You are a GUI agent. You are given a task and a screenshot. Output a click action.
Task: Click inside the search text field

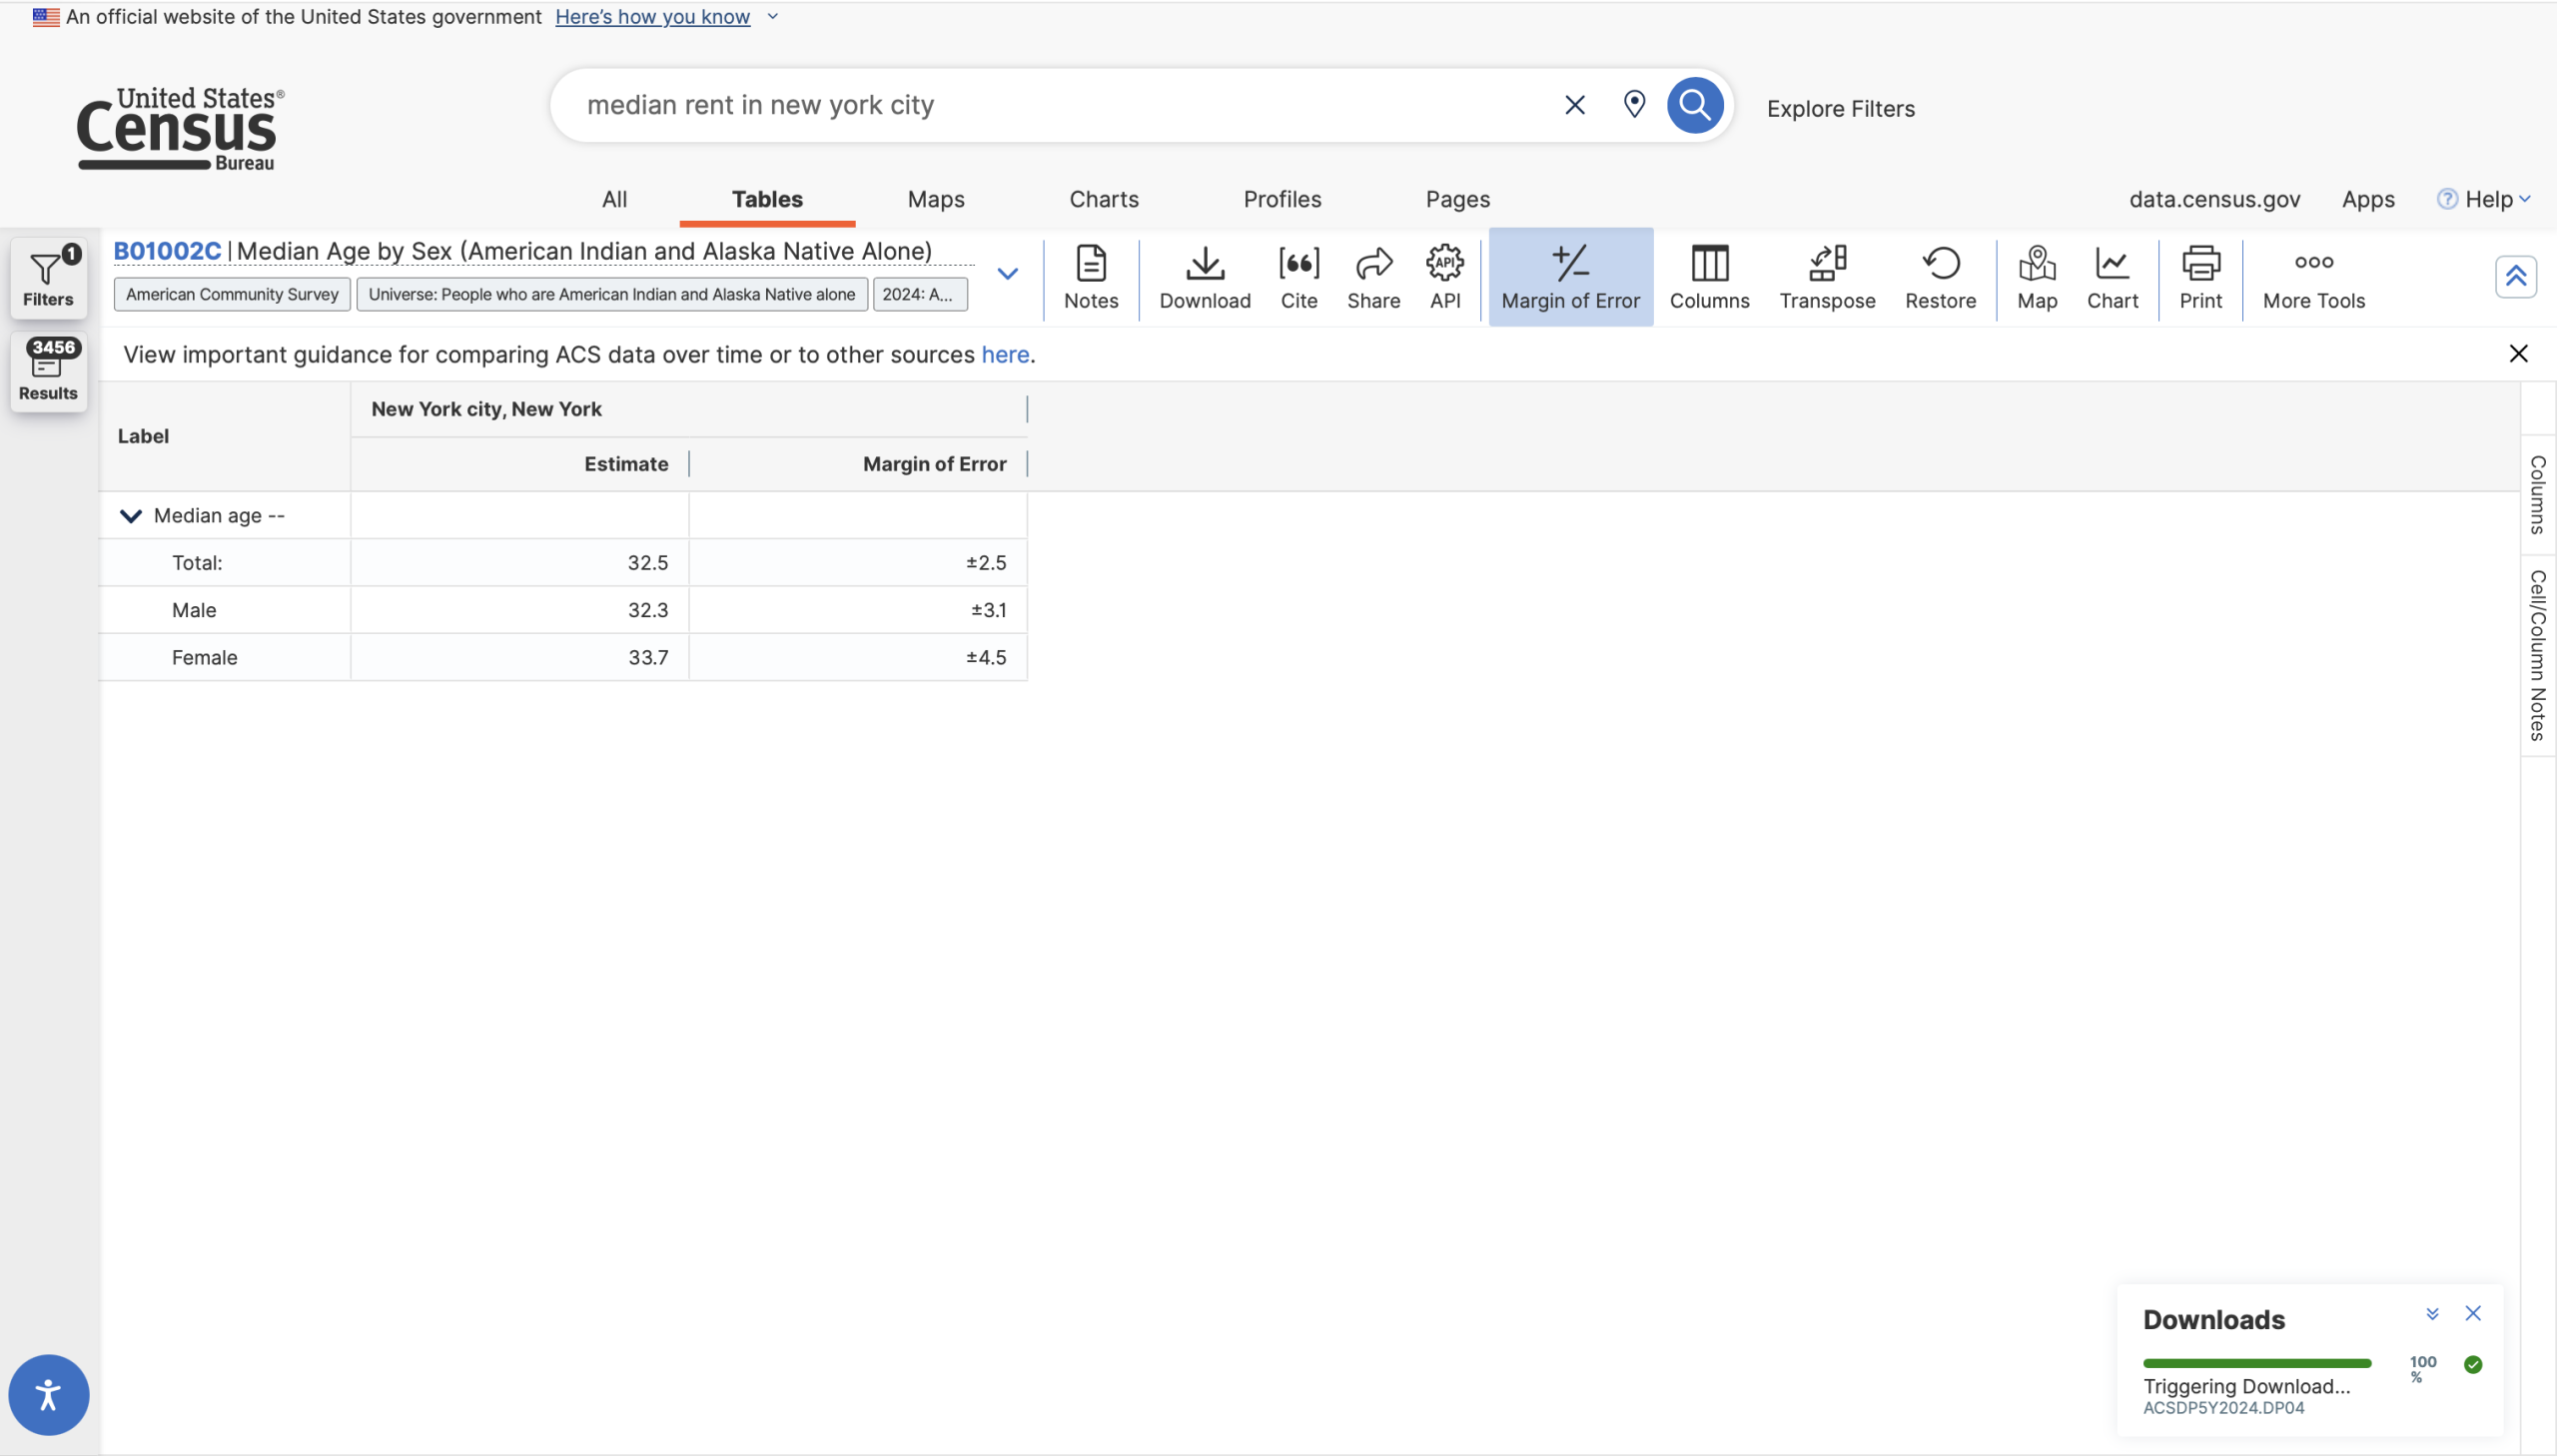pyautogui.click(x=1050, y=105)
